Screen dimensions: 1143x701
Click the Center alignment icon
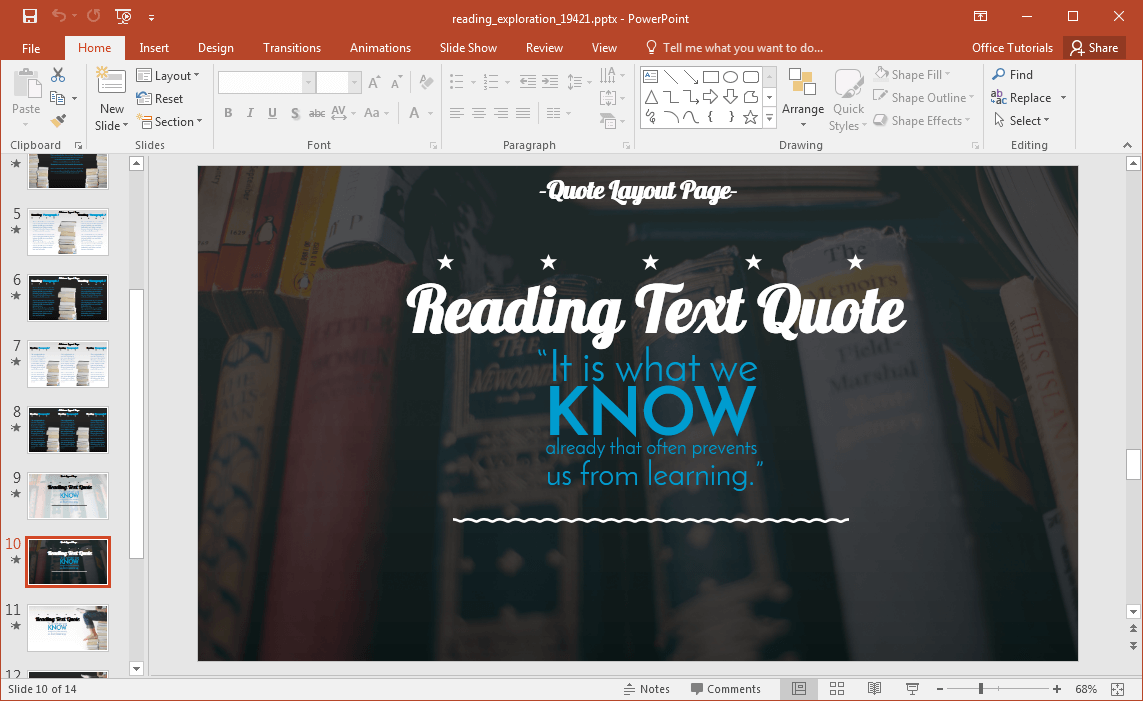(478, 113)
